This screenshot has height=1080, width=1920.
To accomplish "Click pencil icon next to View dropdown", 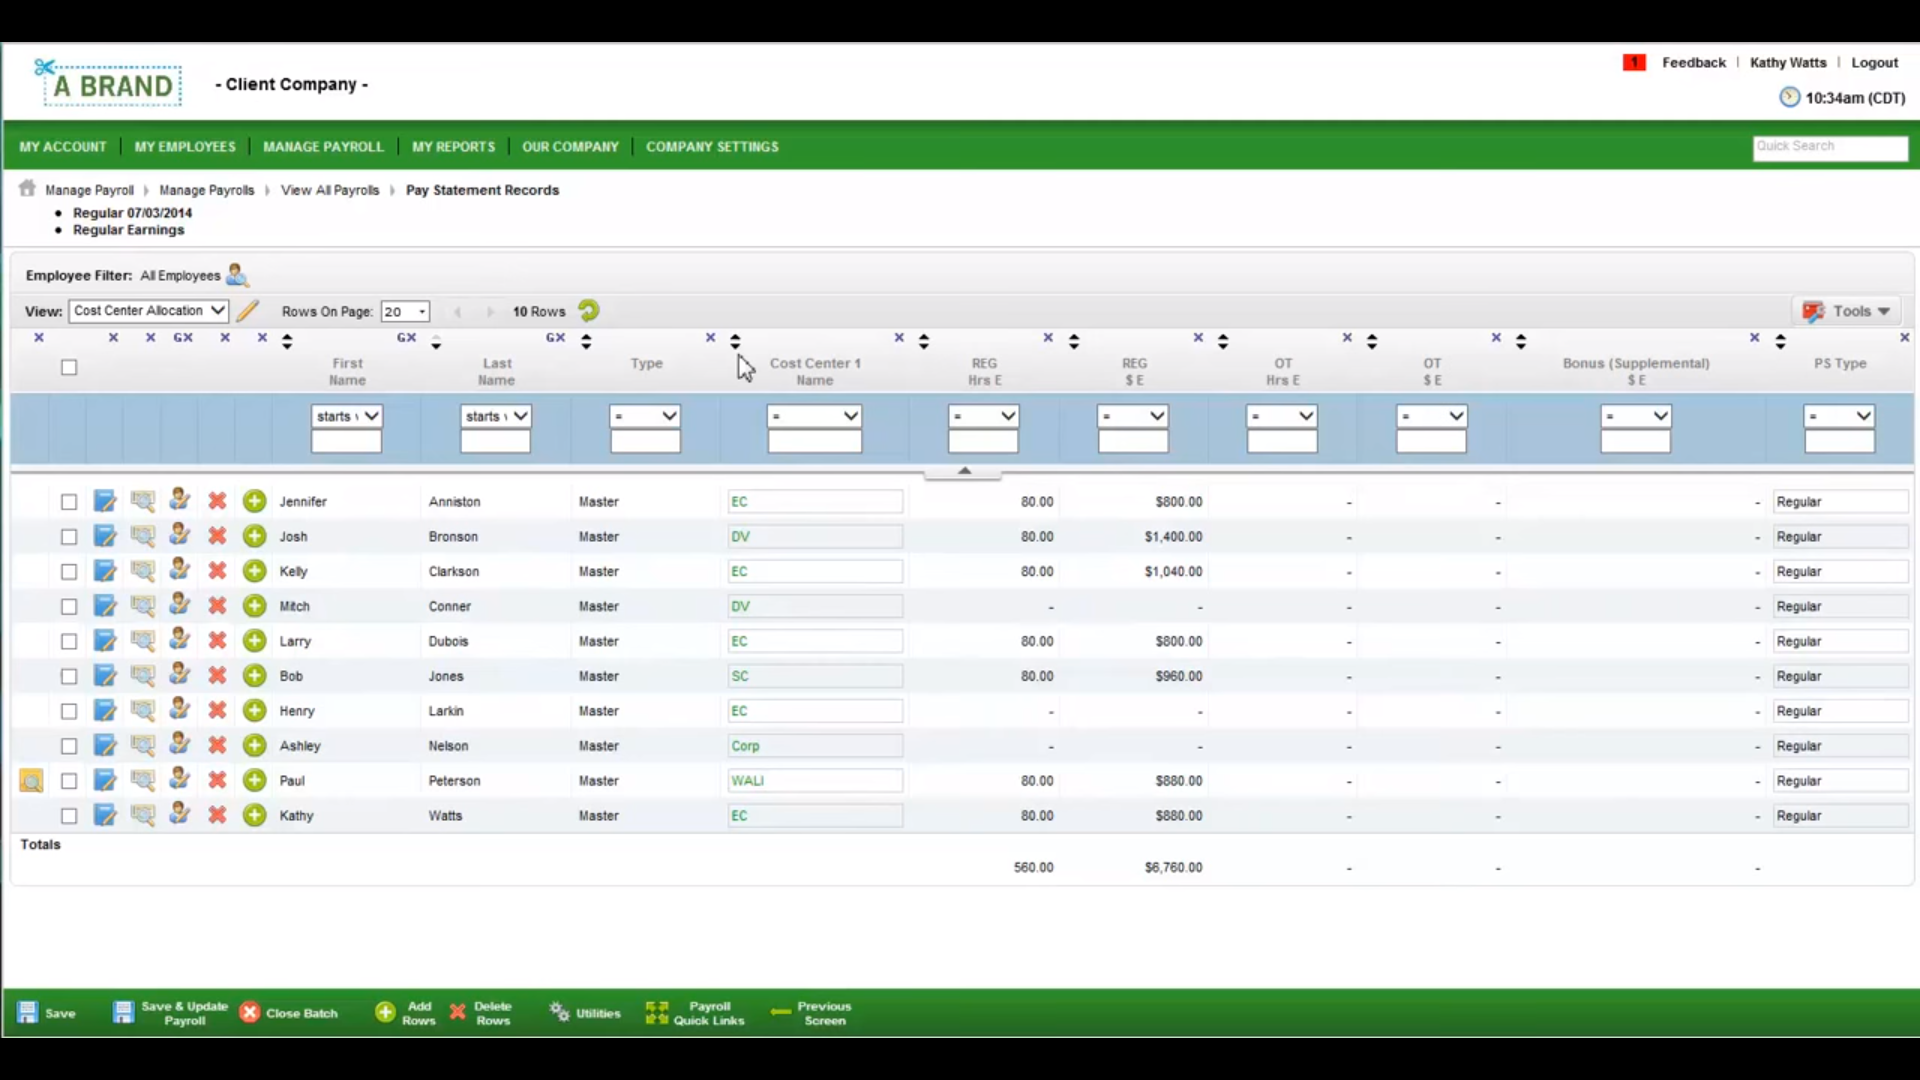I will click(x=248, y=311).
